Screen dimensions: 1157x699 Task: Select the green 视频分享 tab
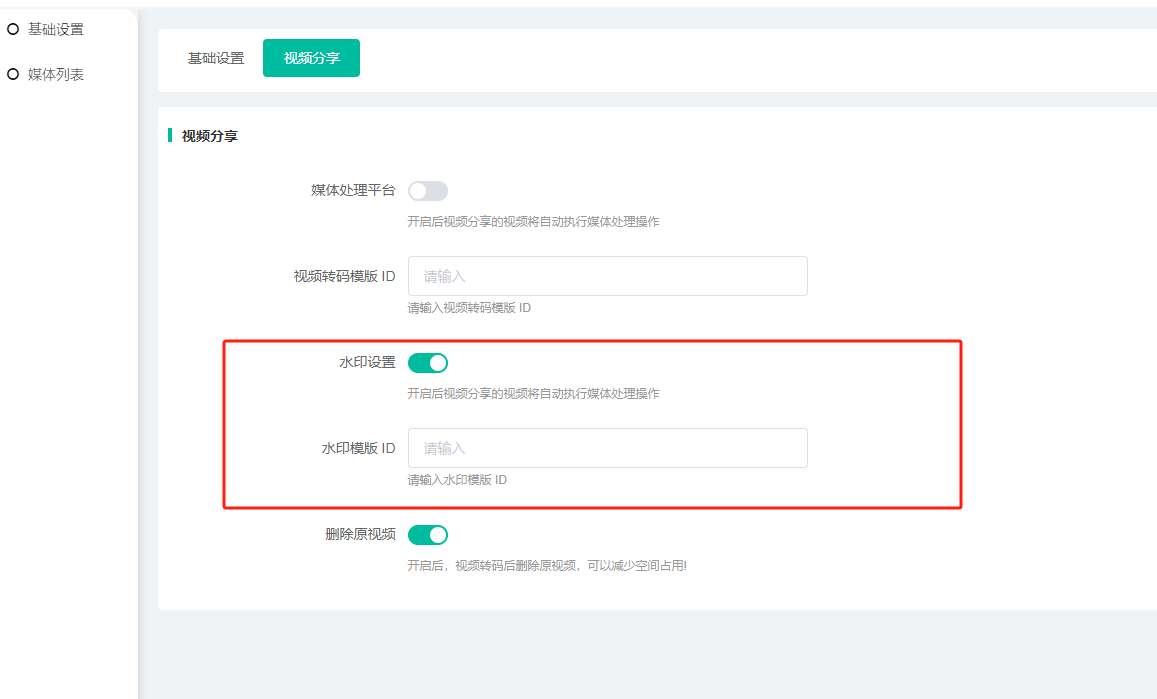tap(311, 58)
